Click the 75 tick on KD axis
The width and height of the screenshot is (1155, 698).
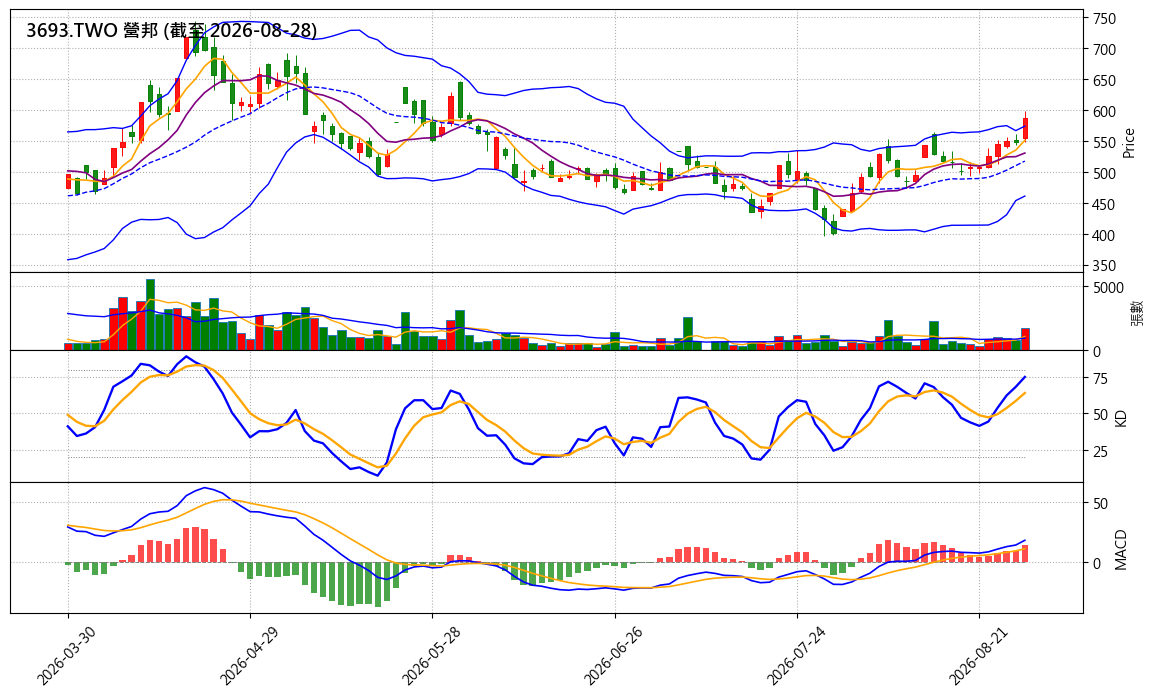coord(1100,378)
